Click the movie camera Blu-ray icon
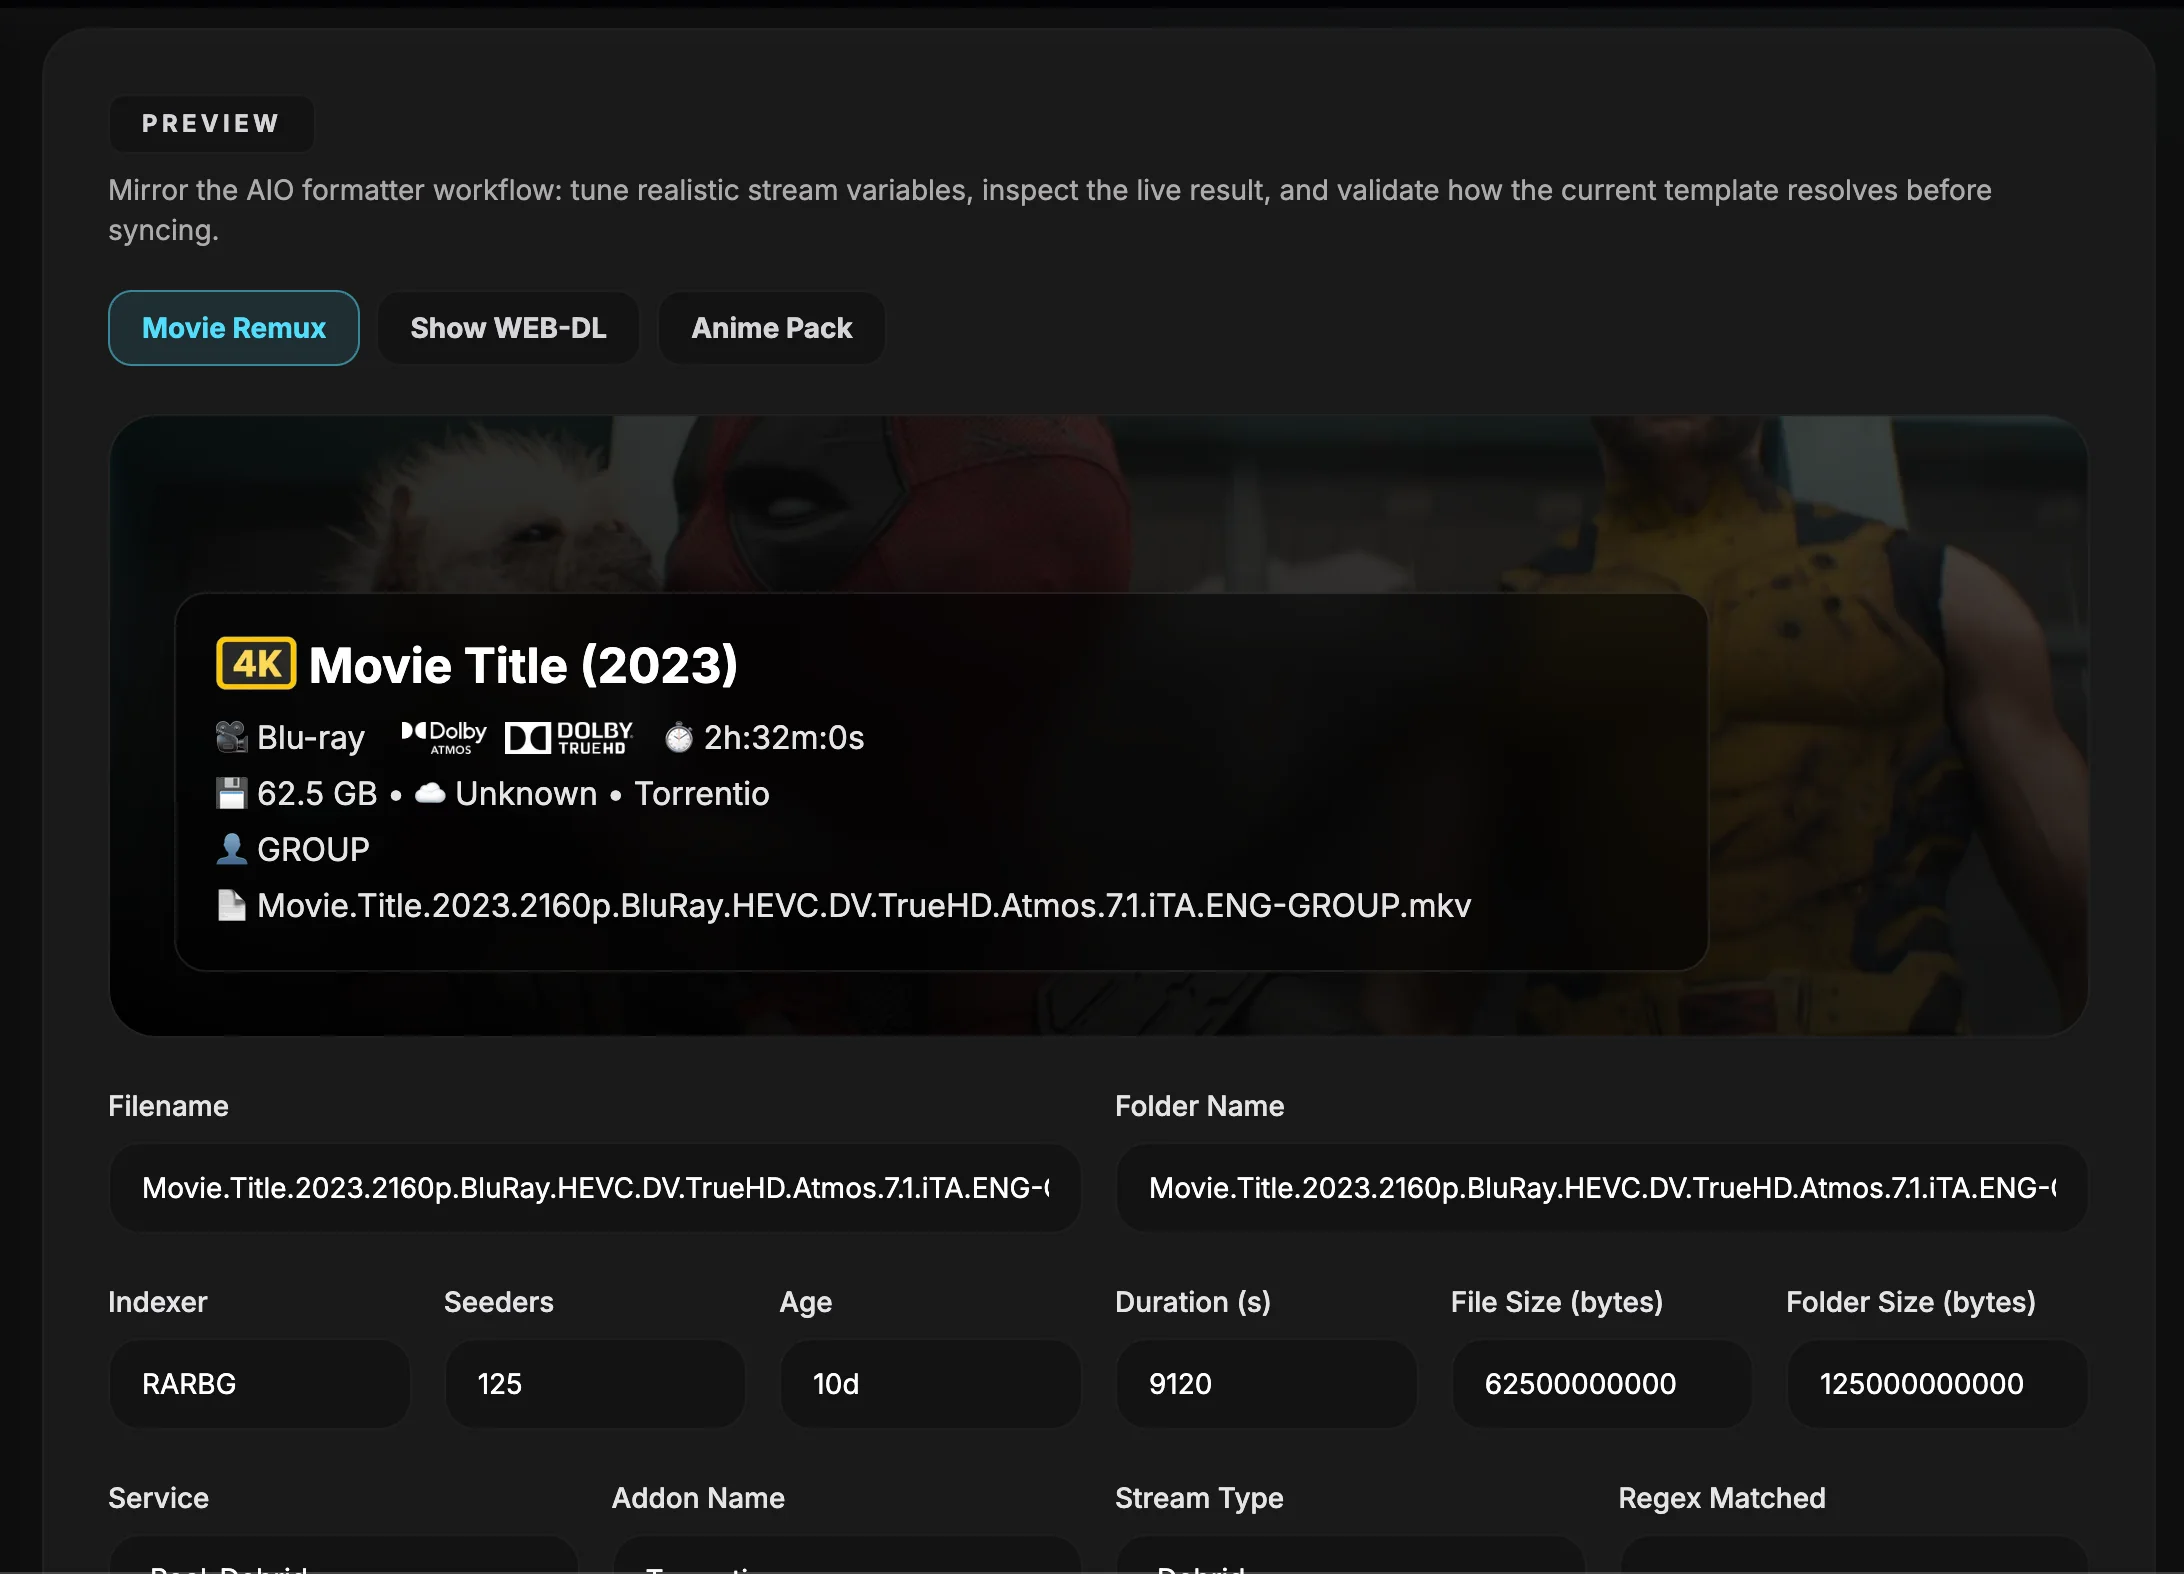 231,737
